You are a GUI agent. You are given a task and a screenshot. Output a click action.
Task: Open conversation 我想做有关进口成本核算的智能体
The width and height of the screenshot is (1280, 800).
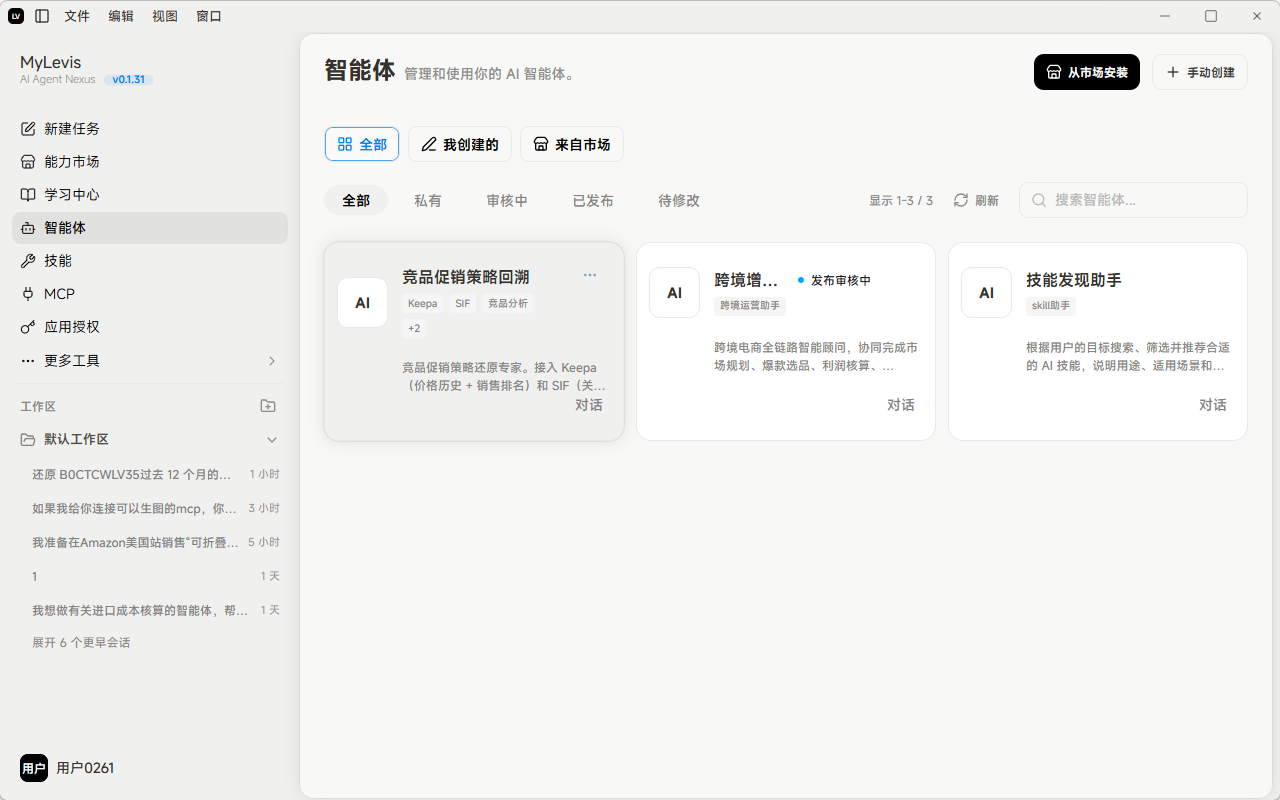click(x=155, y=610)
